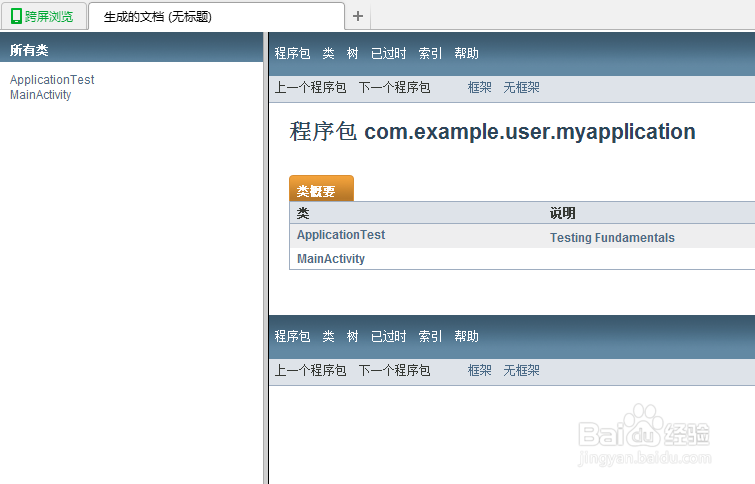Screen dimensions: 755x484
Task: Open ApplicationTest in the 所有类 list
Action: (52, 79)
